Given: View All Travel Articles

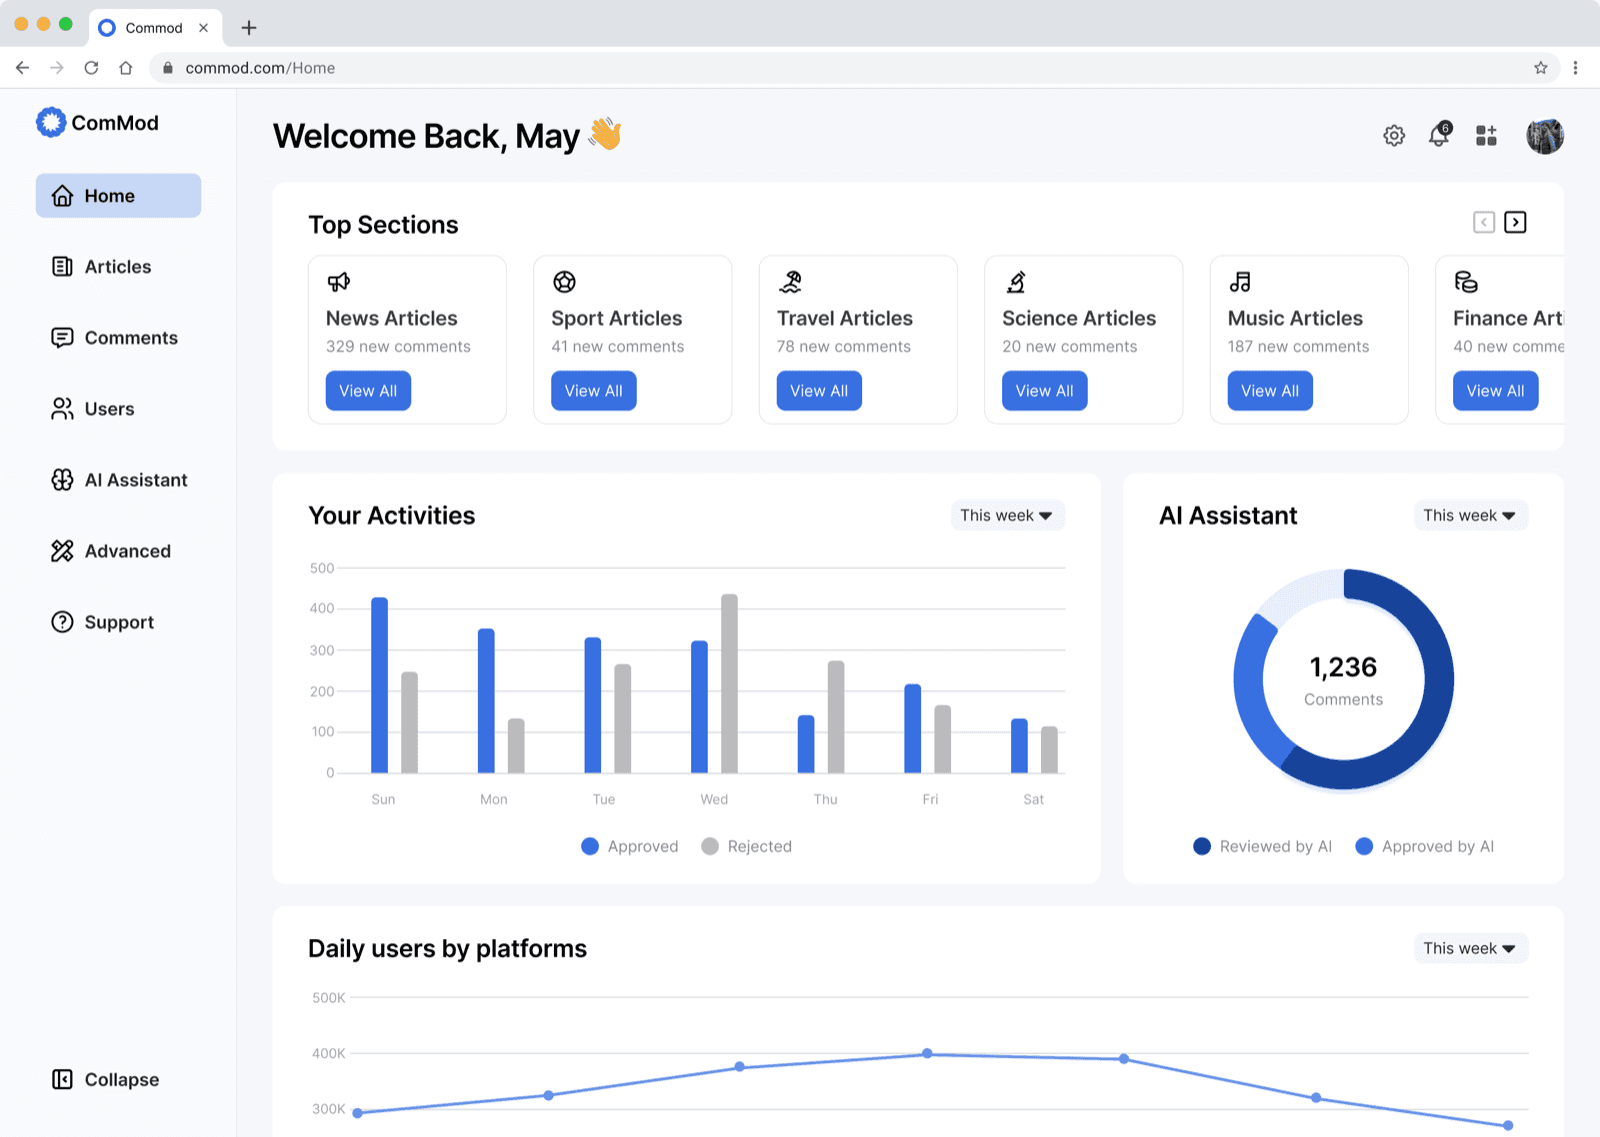Looking at the screenshot, I should point(819,391).
